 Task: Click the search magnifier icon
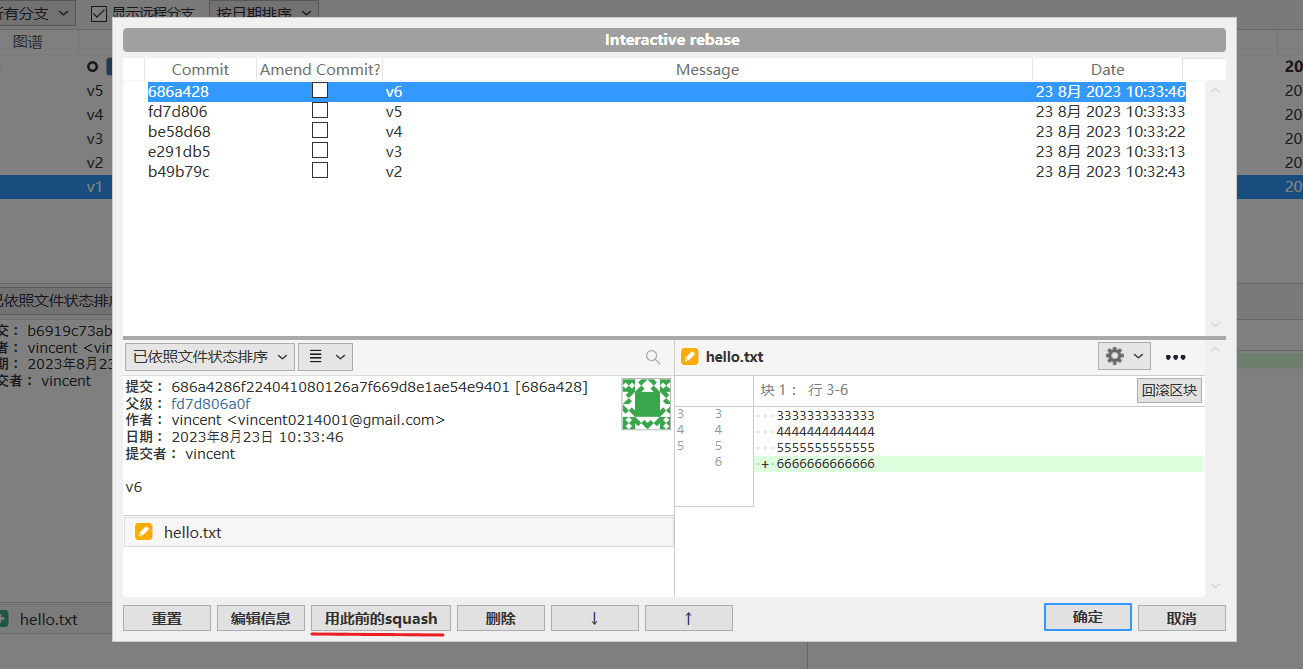pos(653,357)
